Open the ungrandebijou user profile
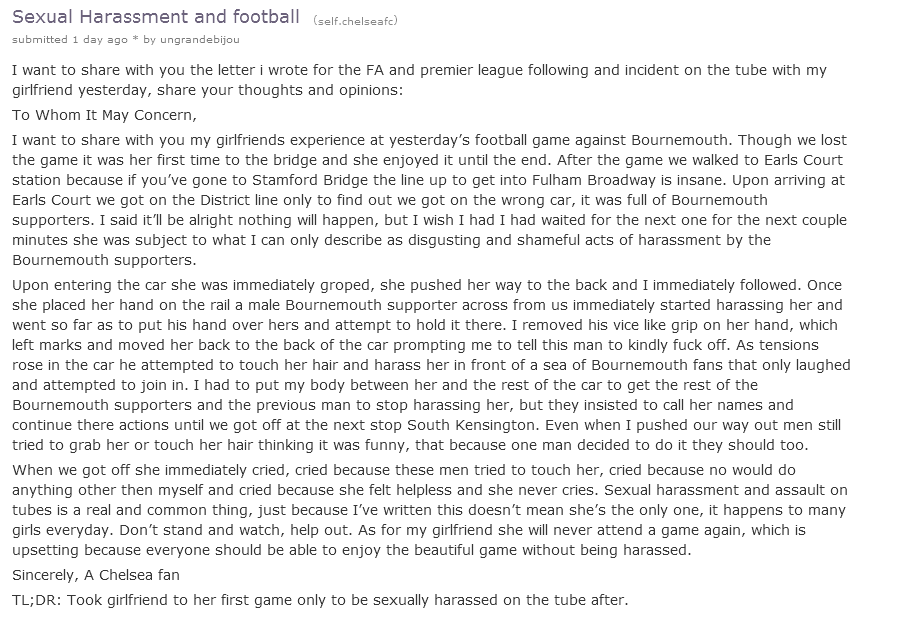The height and width of the screenshot is (625, 897). tap(200, 39)
